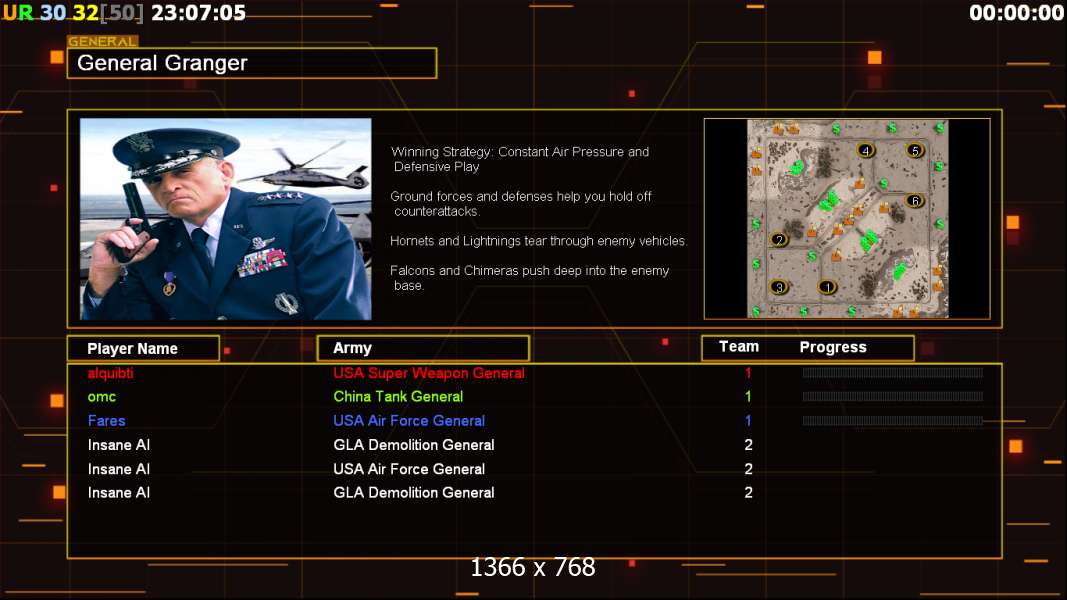This screenshot has width=1067, height=600.
Task: Click start position marker 4 on the minimap
Action: coord(866,150)
